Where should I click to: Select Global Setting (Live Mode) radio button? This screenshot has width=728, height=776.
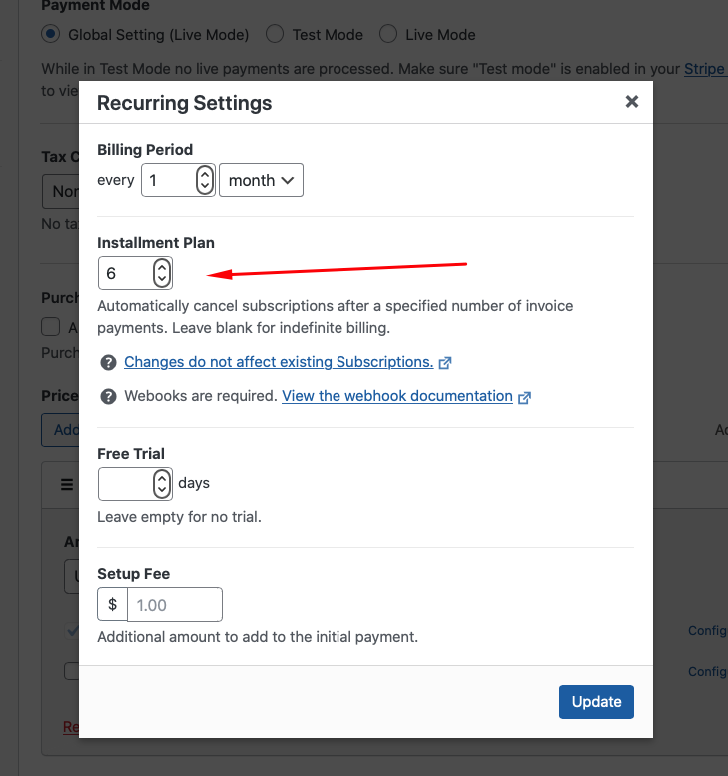[x=51, y=34]
